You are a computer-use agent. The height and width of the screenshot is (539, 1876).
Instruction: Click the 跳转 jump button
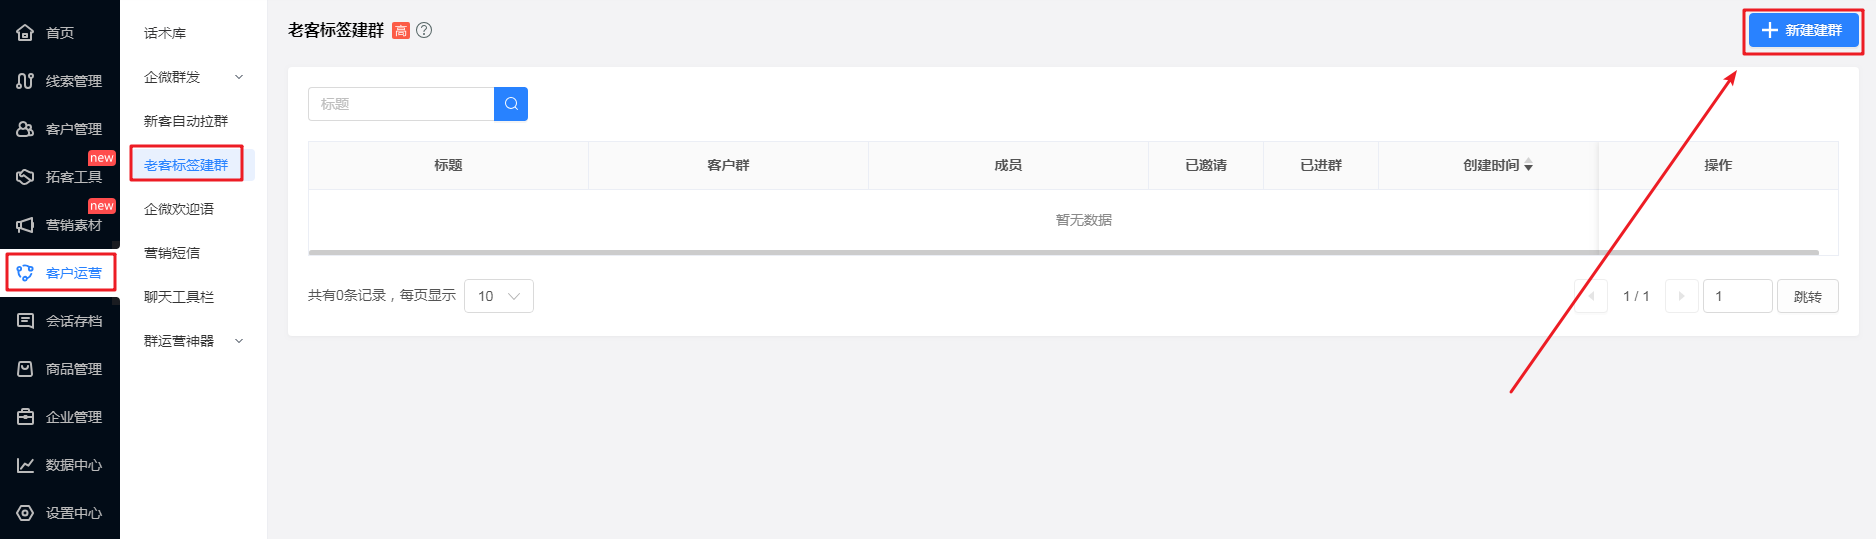pyautogui.click(x=1807, y=296)
